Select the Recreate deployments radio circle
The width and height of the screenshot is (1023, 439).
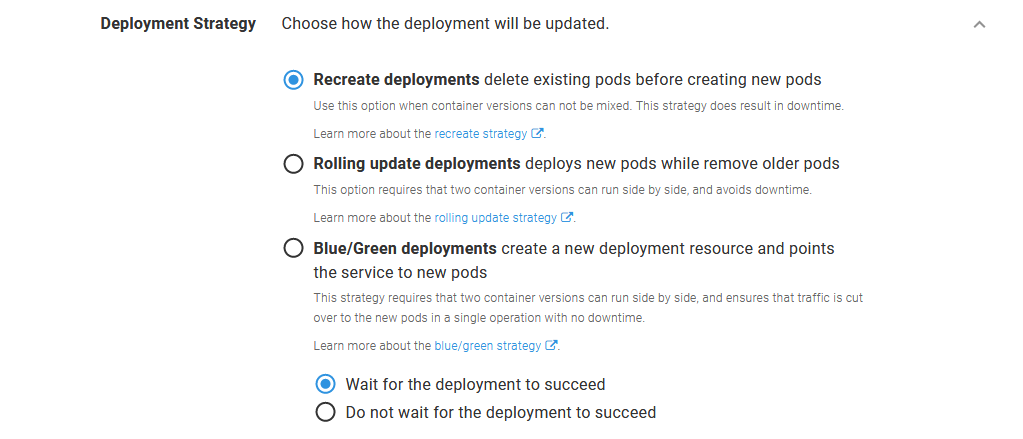(x=293, y=80)
